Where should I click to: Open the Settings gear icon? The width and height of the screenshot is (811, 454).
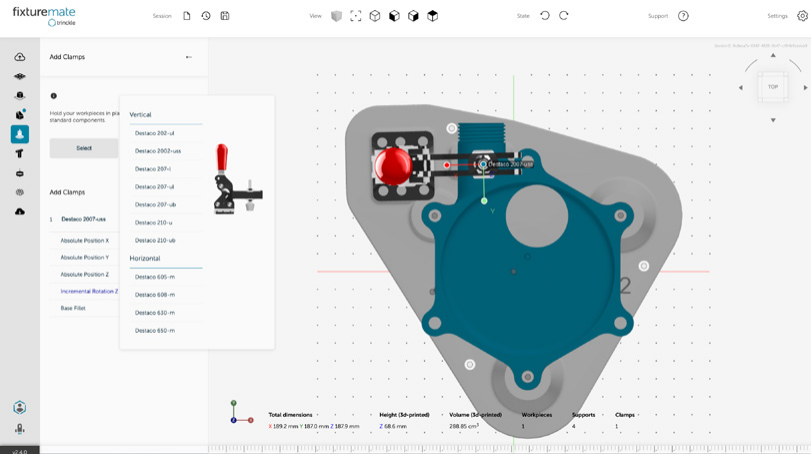click(x=802, y=16)
